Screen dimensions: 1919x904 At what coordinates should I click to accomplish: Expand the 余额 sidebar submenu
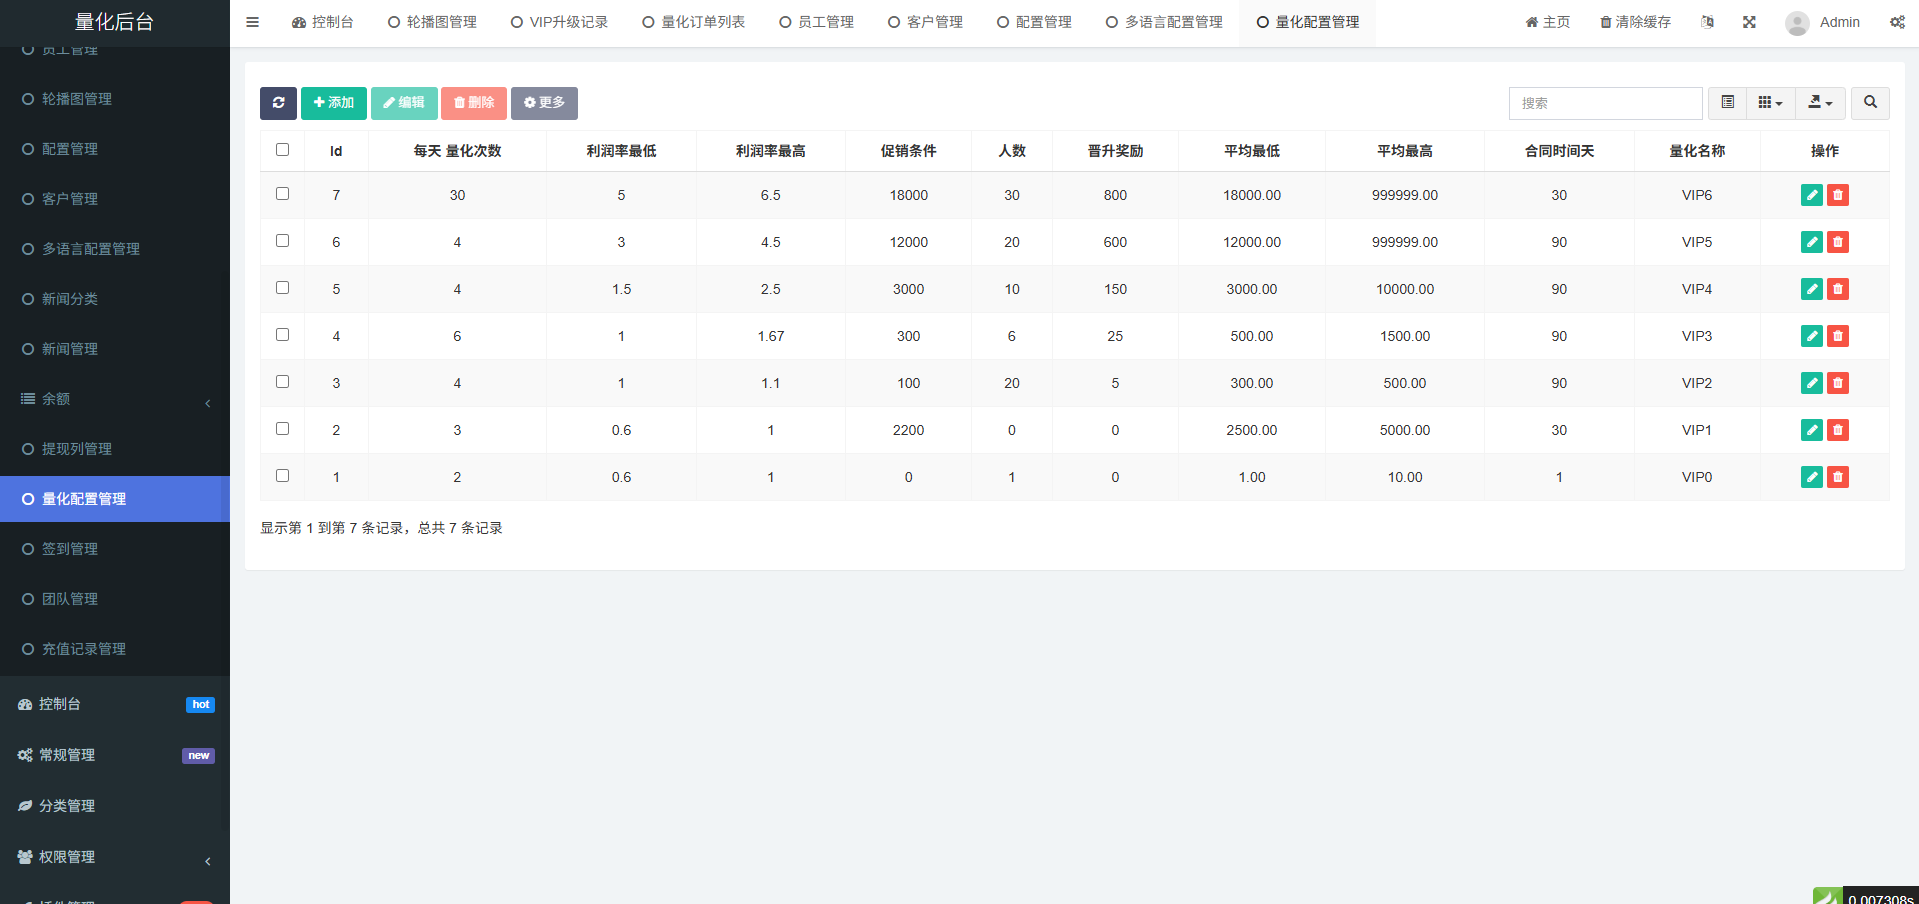click(x=115, y=399)
